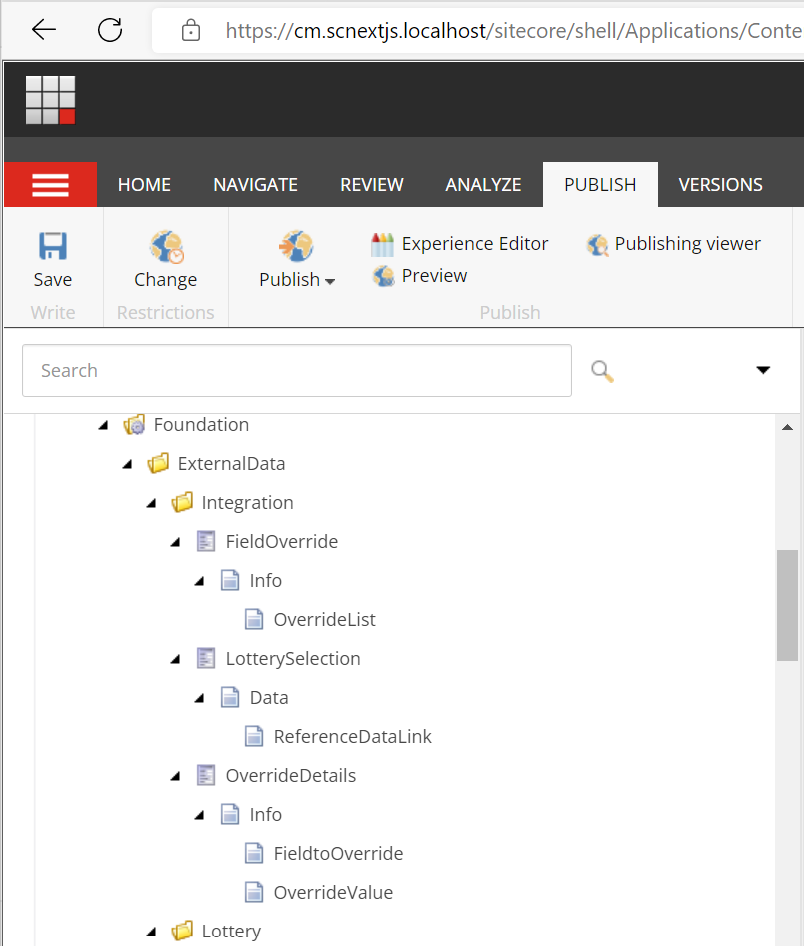Switch to the REVIEW ribbon tab
804x946 pixels.
(372, 185)
